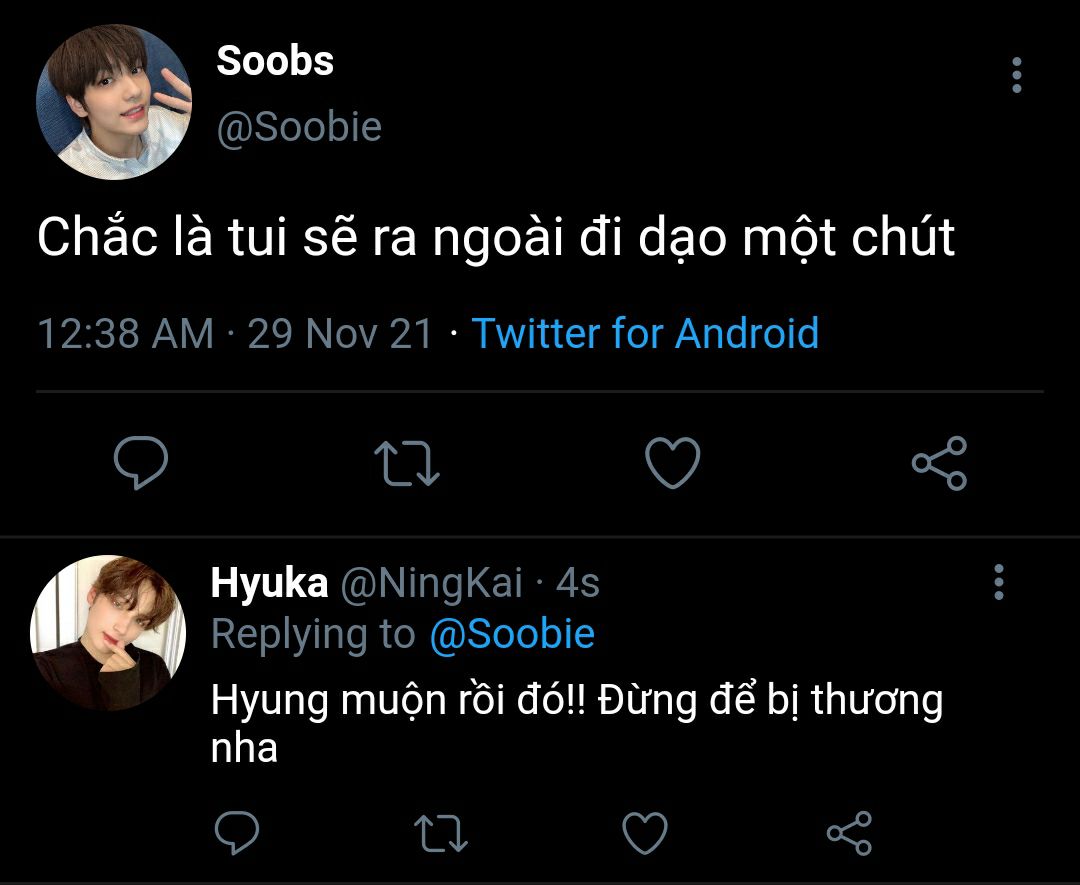Open the Twitter for Android source link

pyautogui.click(x=645, y=333)
